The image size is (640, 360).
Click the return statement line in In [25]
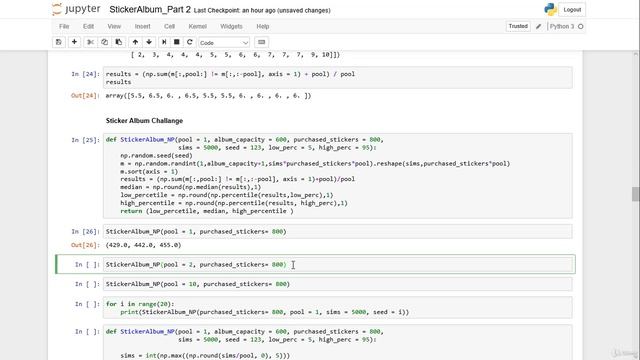[x=207, y=211]
